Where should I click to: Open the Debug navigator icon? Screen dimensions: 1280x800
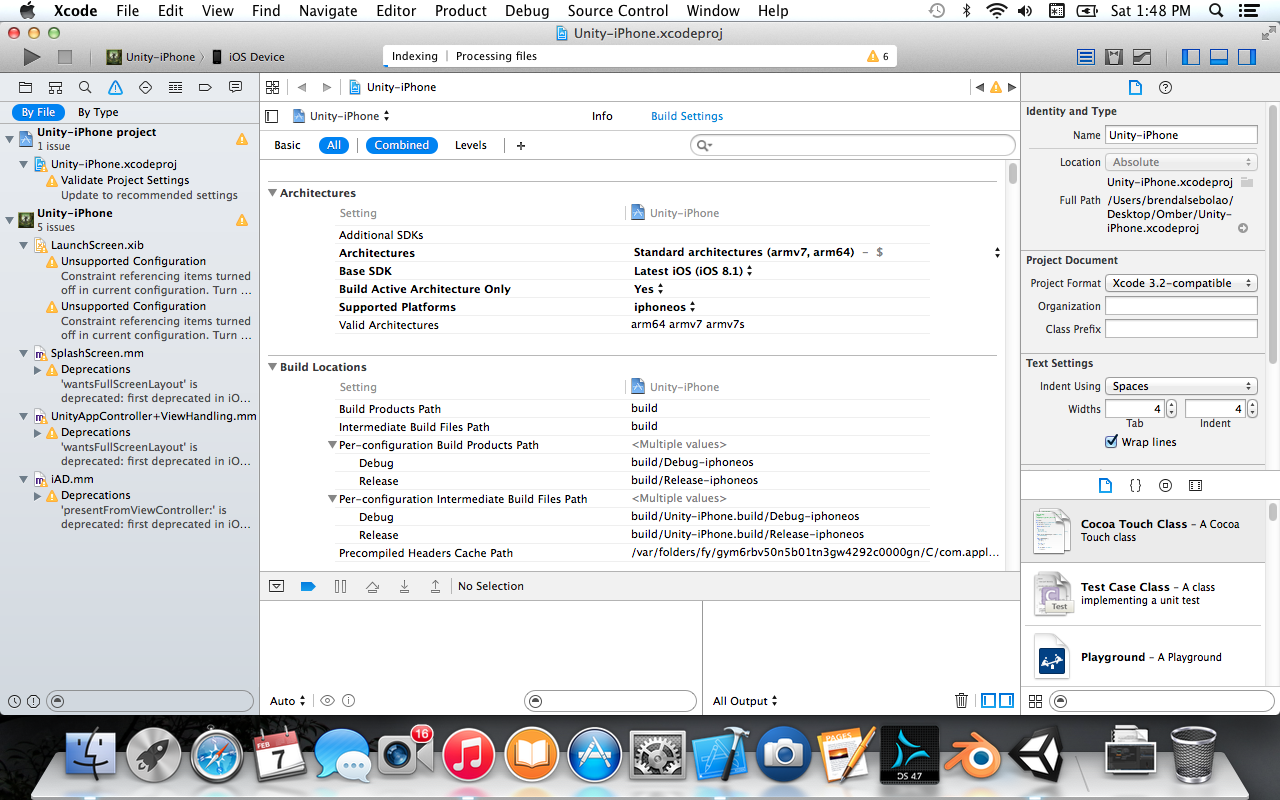175,88
